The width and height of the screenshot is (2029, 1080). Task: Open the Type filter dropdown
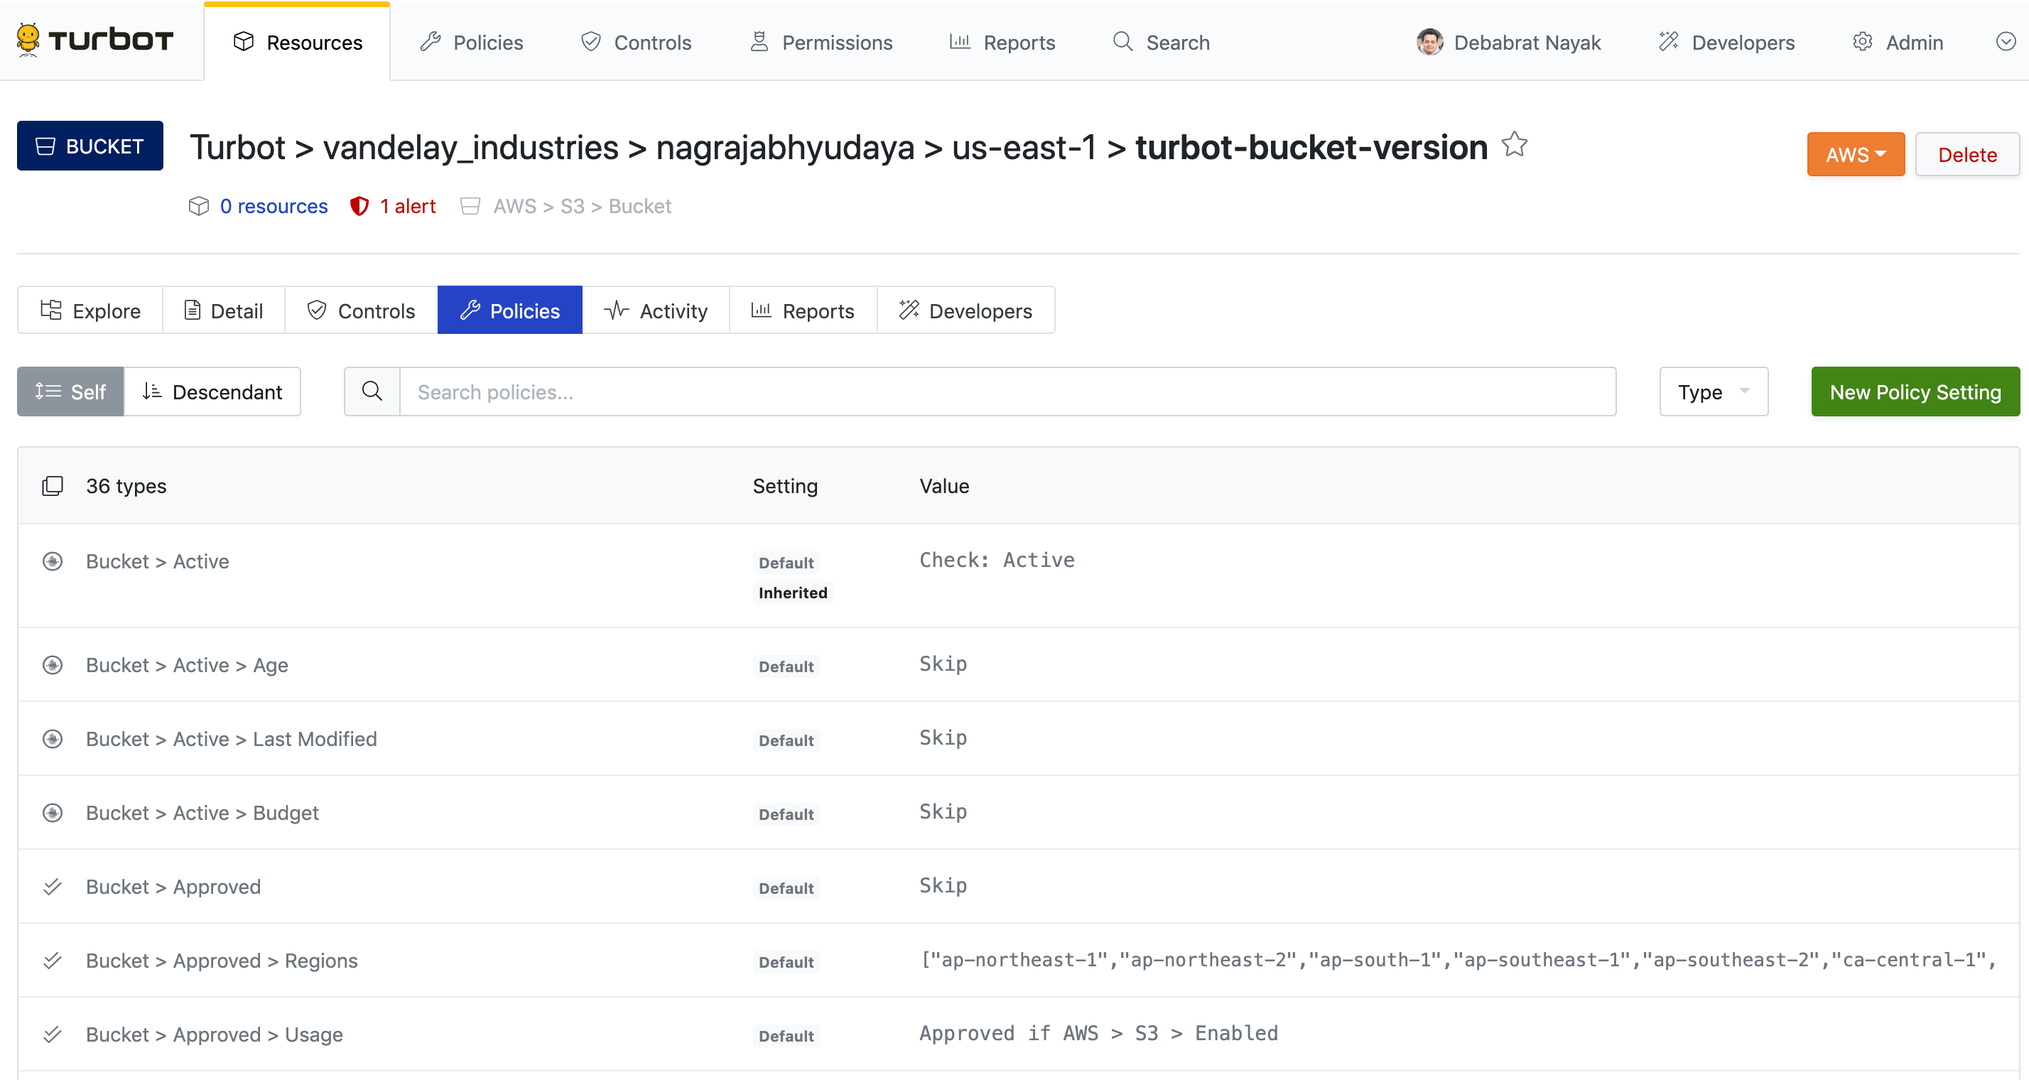tap(1713, 392)
